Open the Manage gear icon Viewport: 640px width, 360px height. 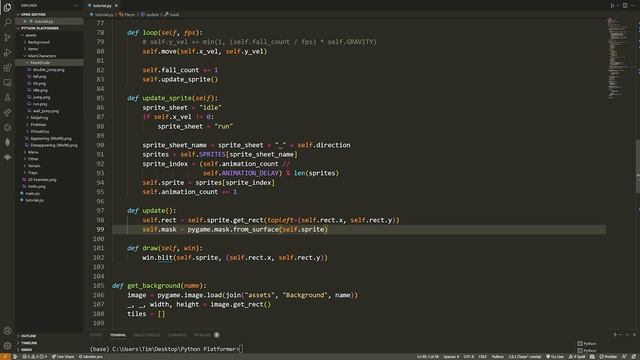click(x=7, y=346)
